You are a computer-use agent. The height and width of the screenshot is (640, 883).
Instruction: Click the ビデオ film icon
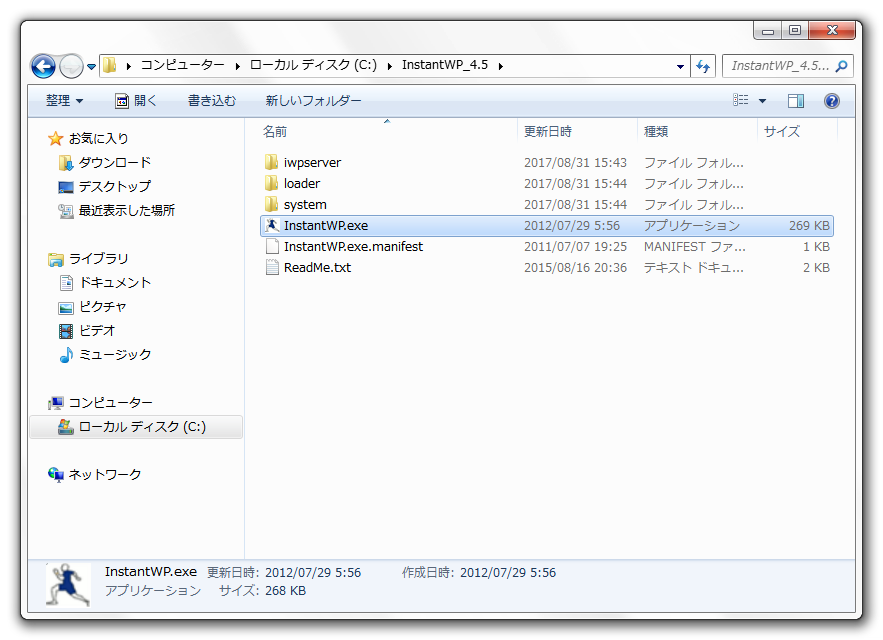(x=66, y=331)
